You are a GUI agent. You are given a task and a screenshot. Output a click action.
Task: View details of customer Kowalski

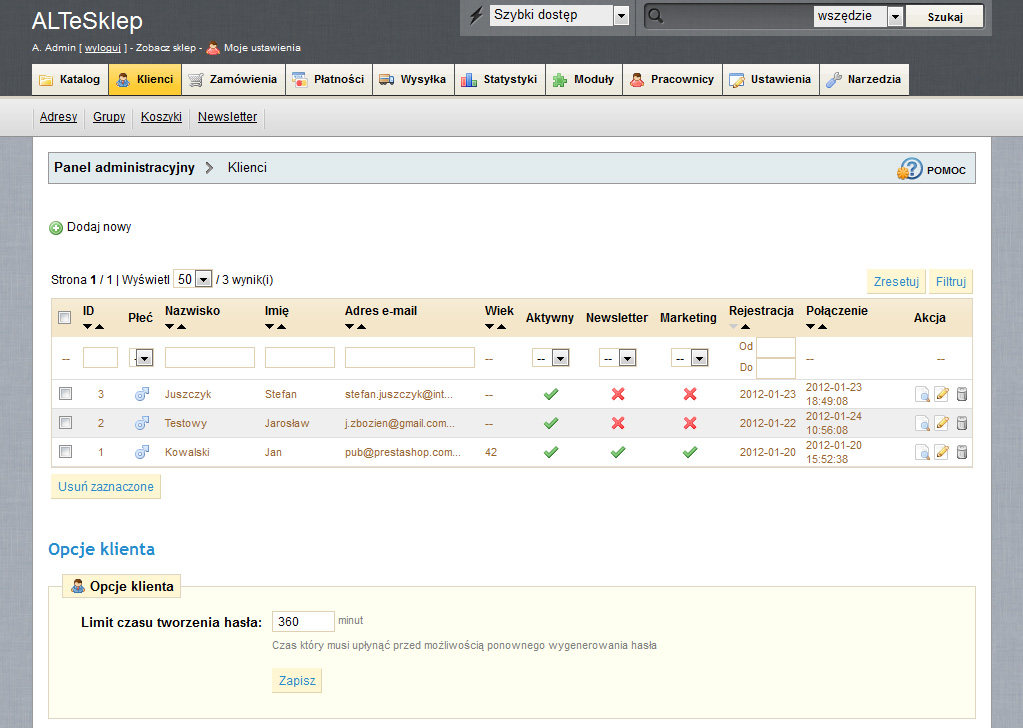pyautogui.click(x=922, y=452)
